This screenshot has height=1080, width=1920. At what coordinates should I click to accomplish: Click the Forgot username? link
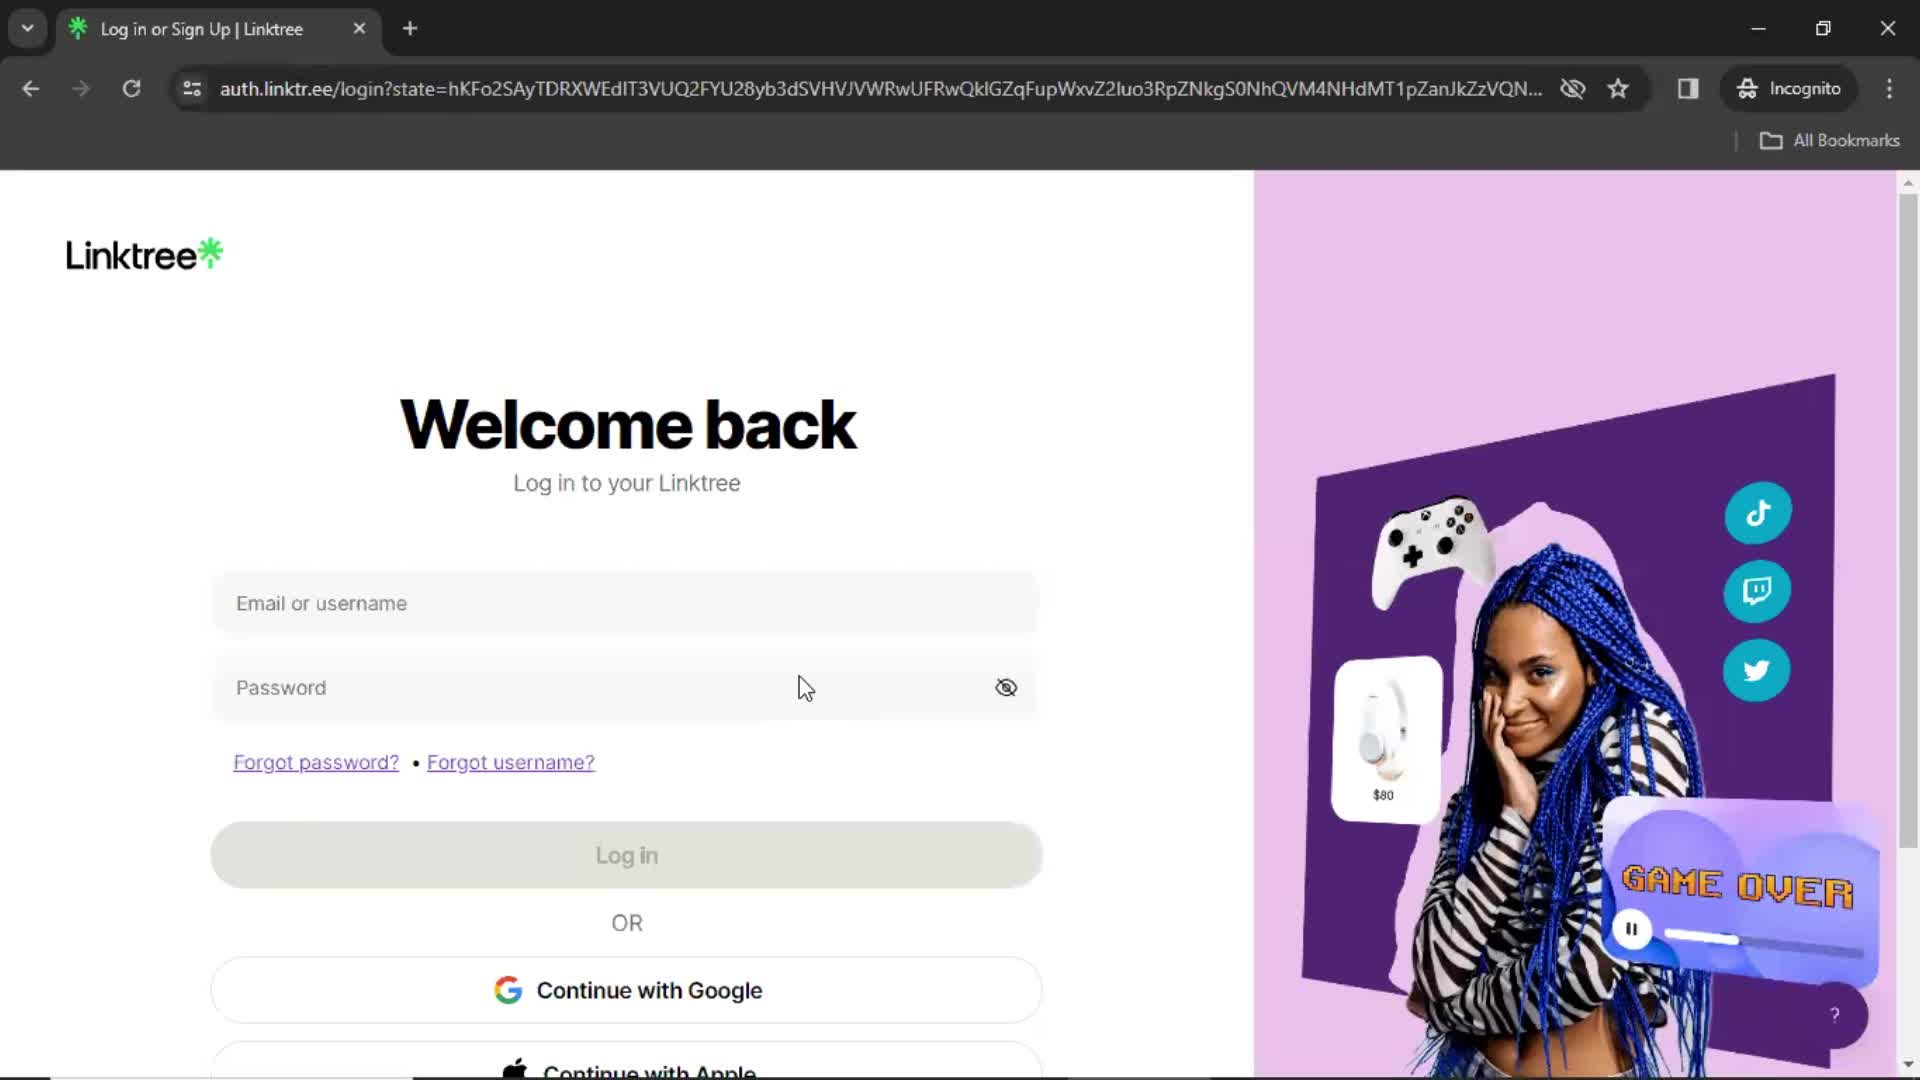click(510, 762)
